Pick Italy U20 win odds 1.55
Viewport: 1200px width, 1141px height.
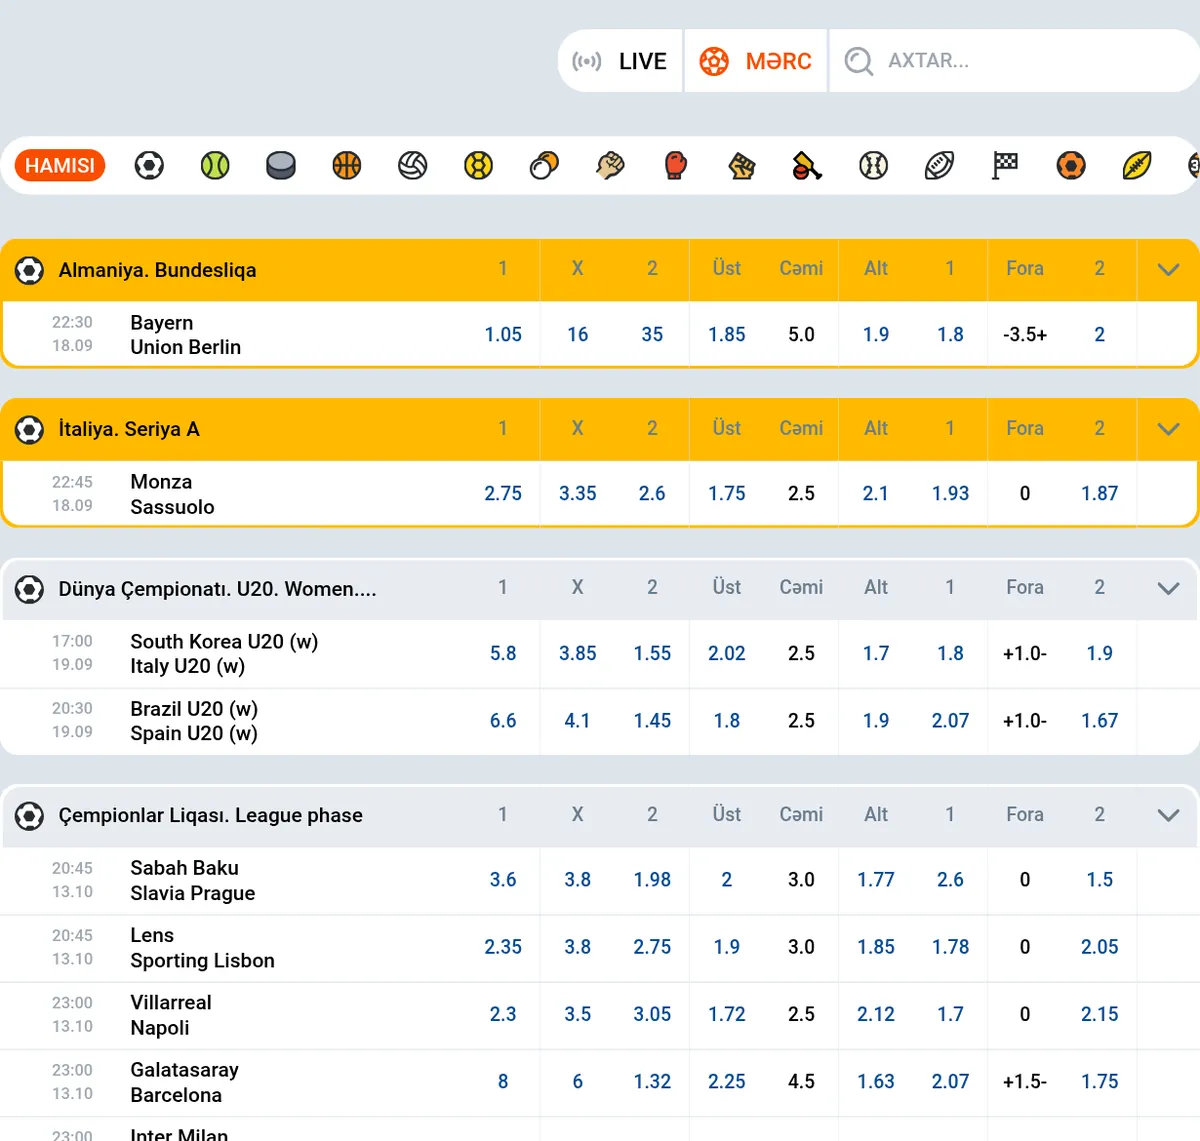click(x=652, y=654)
